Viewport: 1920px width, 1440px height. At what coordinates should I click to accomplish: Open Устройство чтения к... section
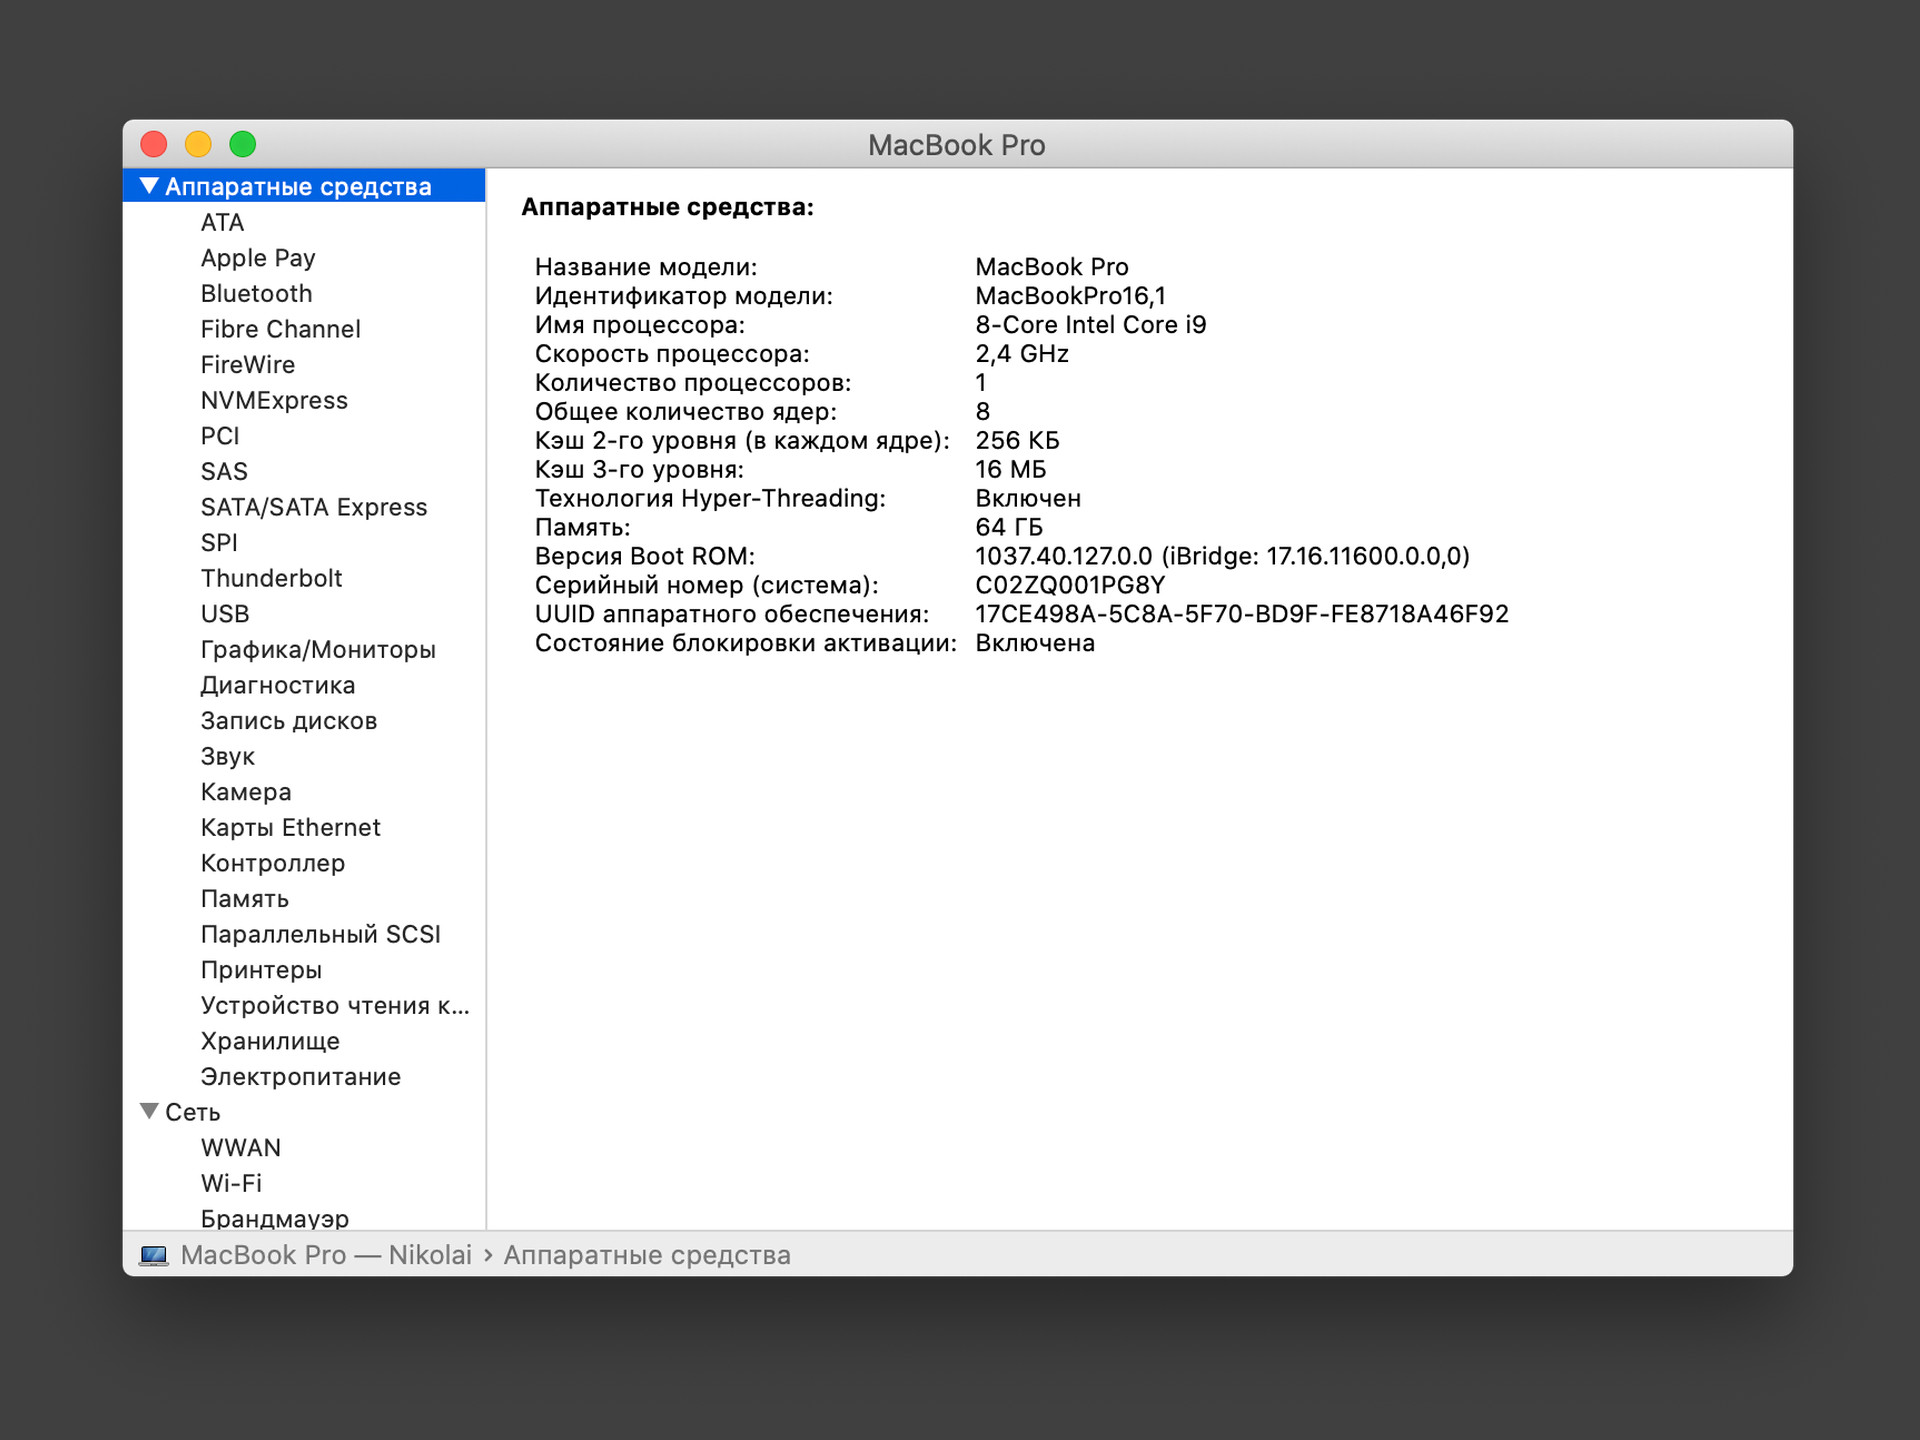335,1005
